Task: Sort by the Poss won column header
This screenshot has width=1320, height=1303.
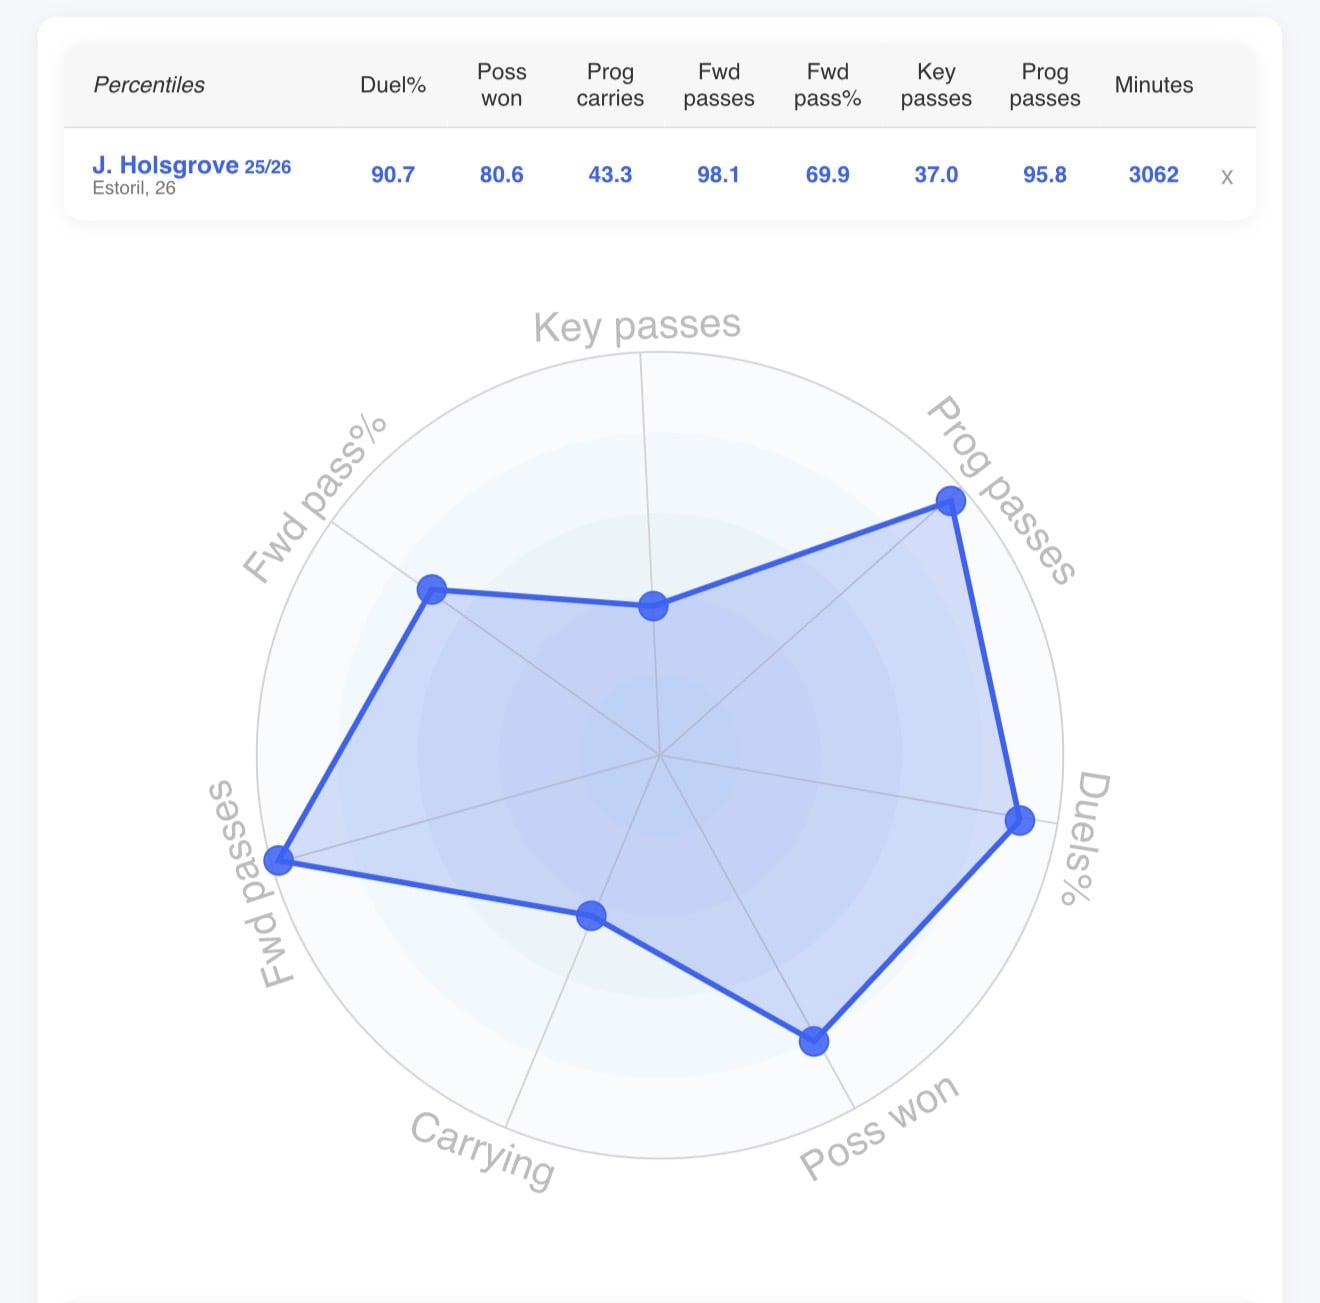Action: [x=501, y=85]
